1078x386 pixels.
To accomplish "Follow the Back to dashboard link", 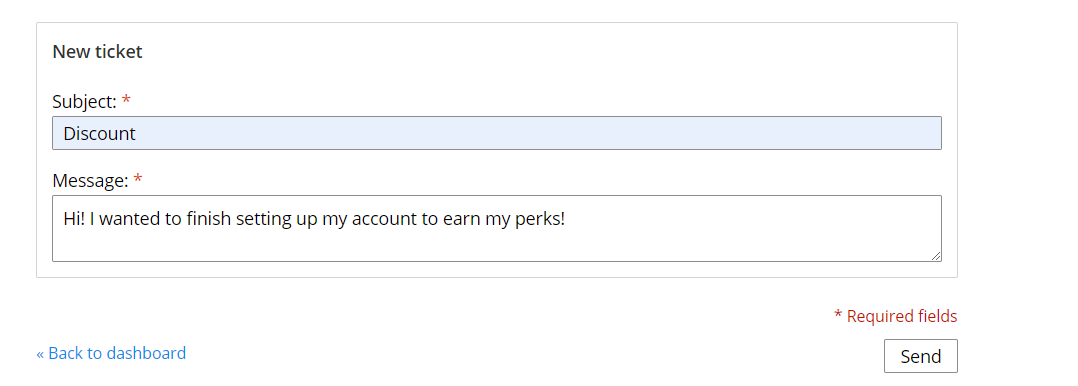I will pos(111,353).
